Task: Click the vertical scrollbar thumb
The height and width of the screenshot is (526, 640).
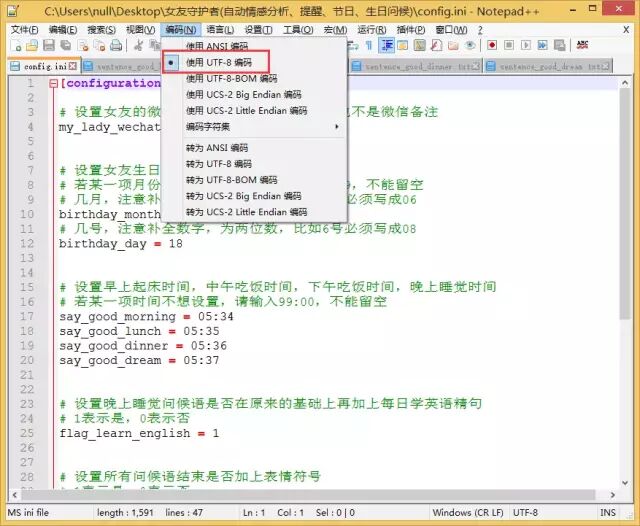Action: [x=625, y=204]
